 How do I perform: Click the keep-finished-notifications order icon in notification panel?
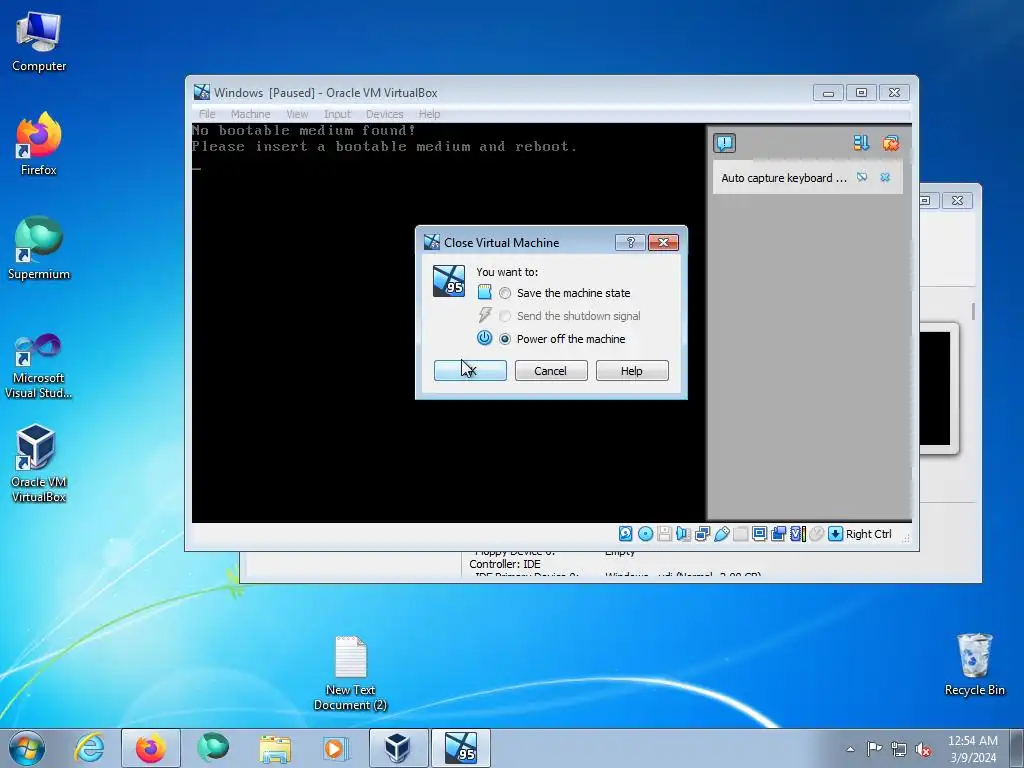[x=861, y=143]
